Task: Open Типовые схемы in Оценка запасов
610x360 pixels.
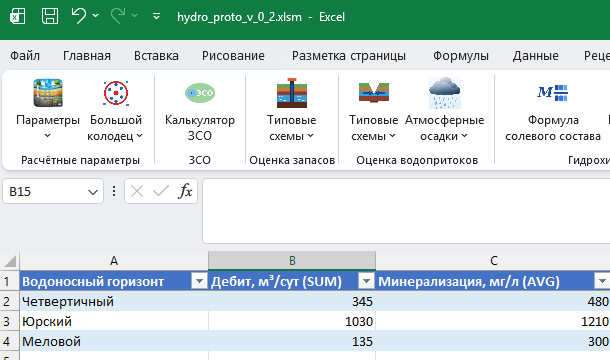Action: 291,110
